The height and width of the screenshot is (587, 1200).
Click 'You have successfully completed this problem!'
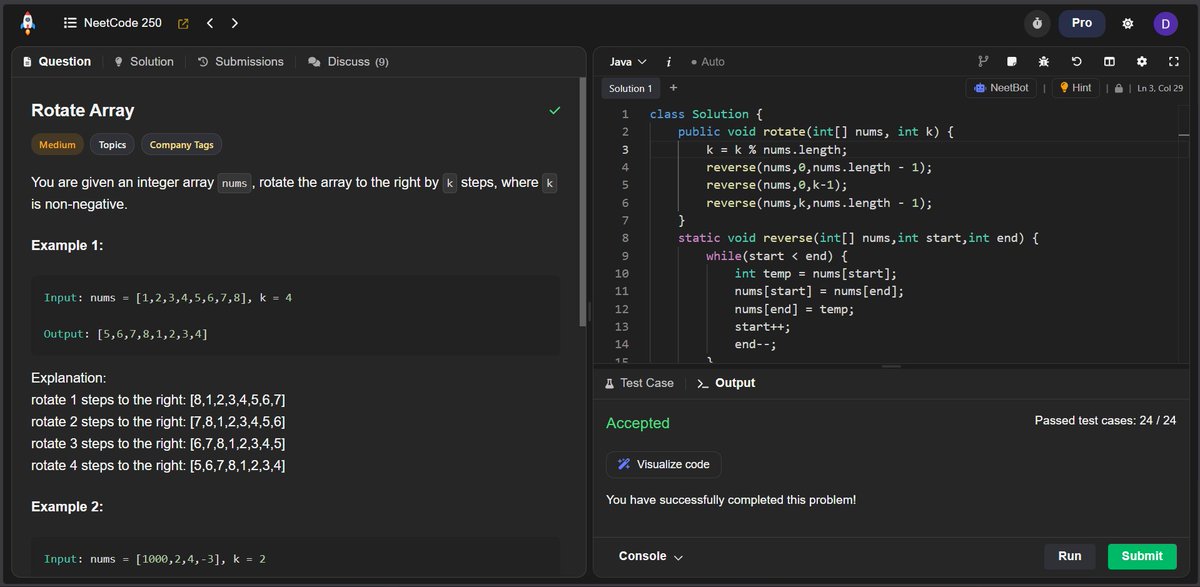731,499
